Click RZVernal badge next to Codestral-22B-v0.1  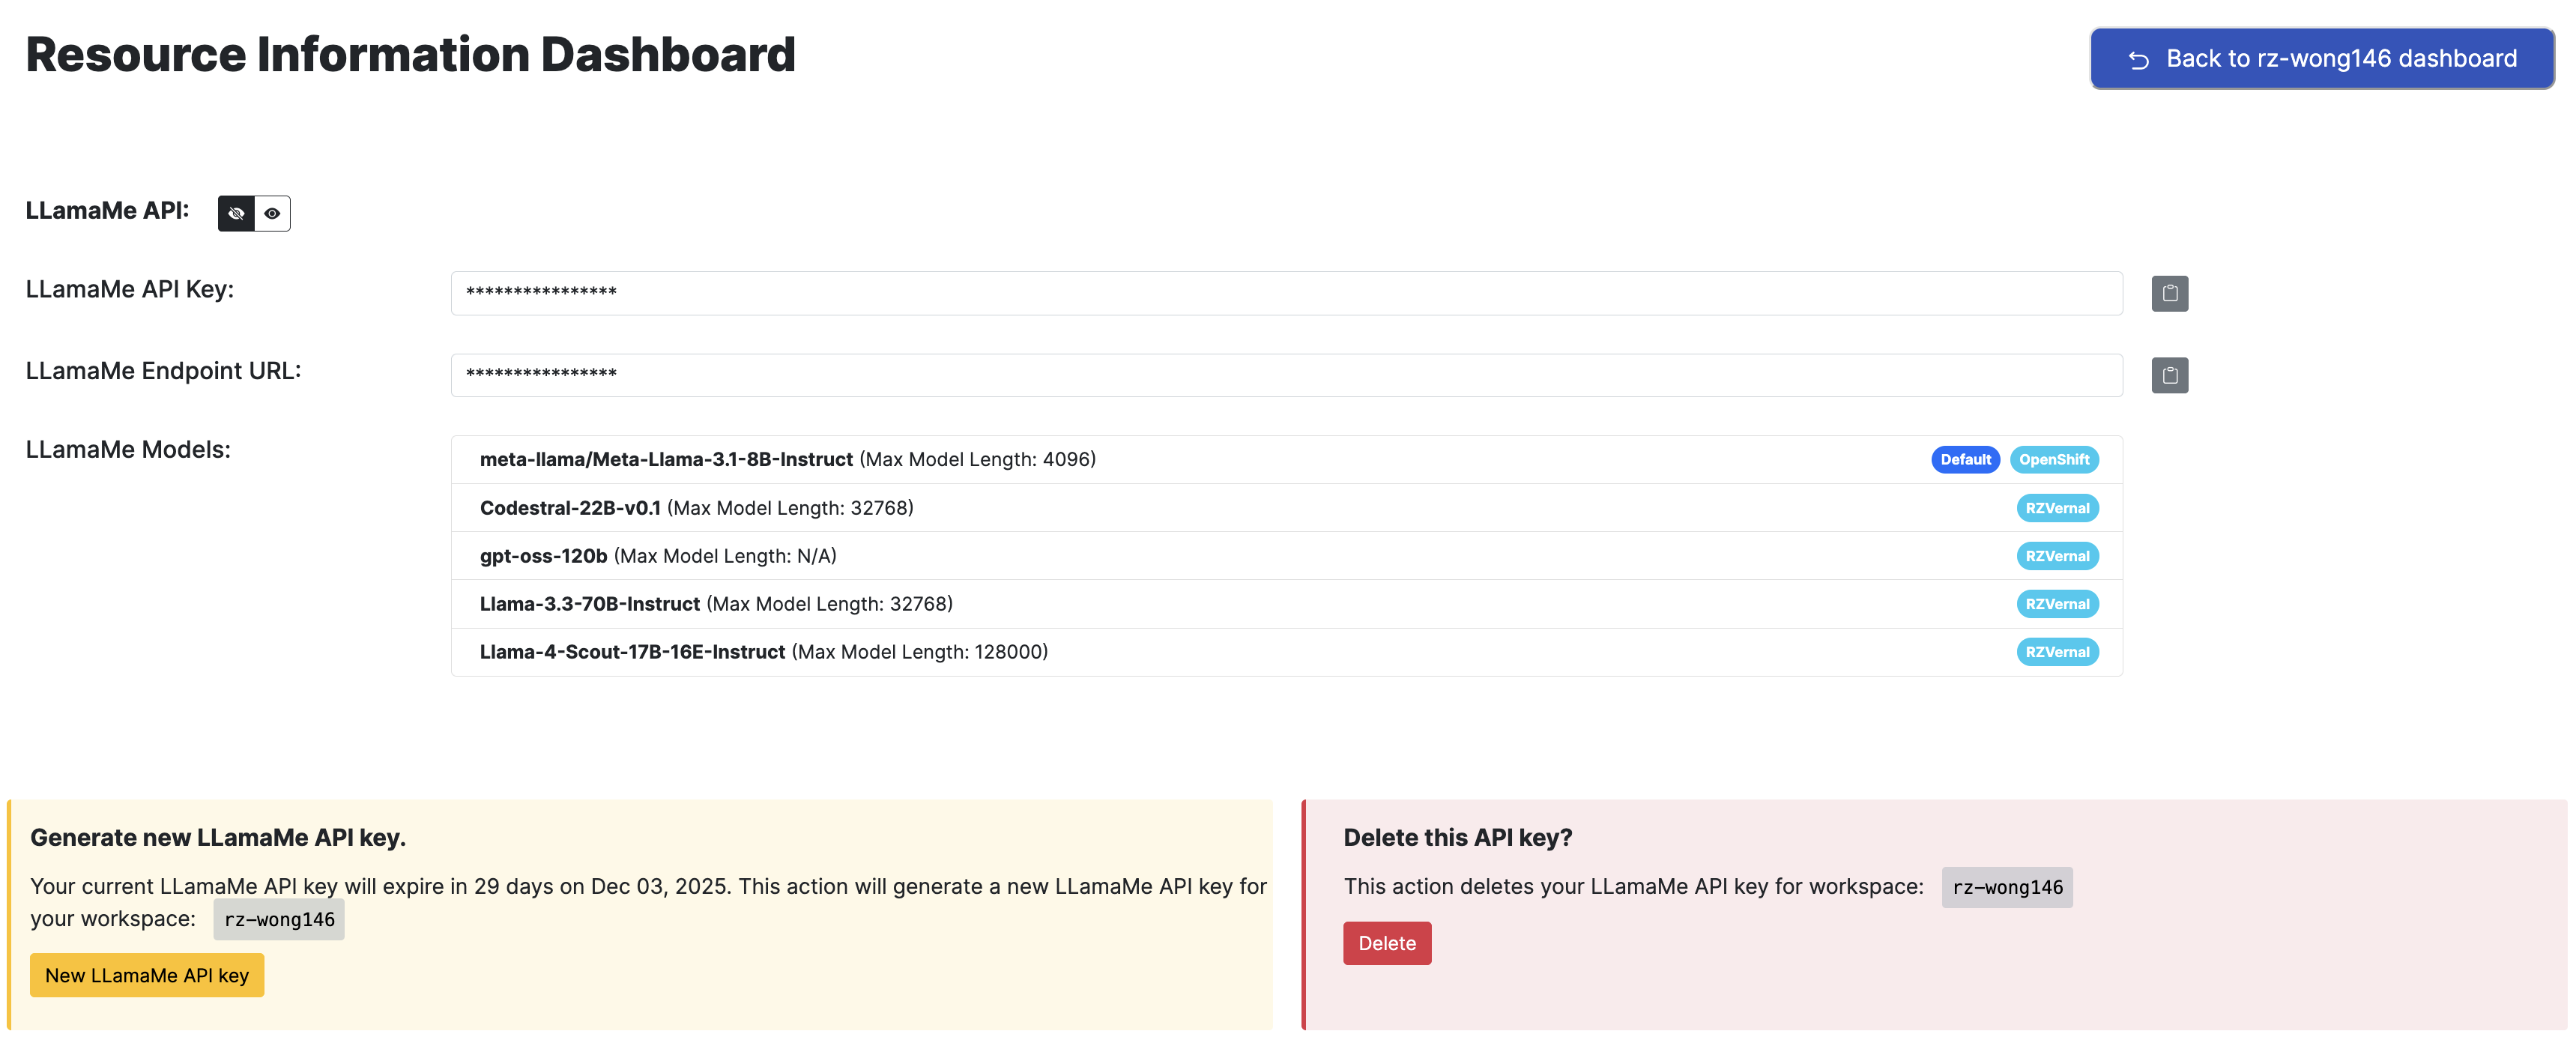tap(2056, 508)
